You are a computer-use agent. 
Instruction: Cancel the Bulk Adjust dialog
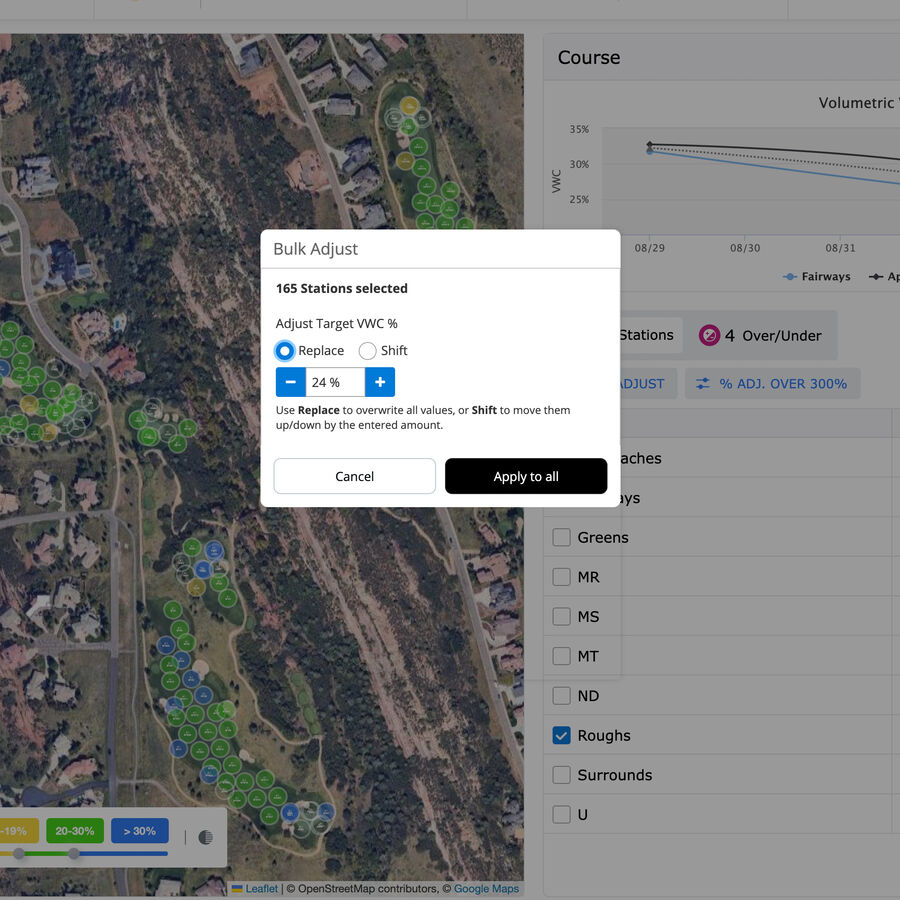354,476
